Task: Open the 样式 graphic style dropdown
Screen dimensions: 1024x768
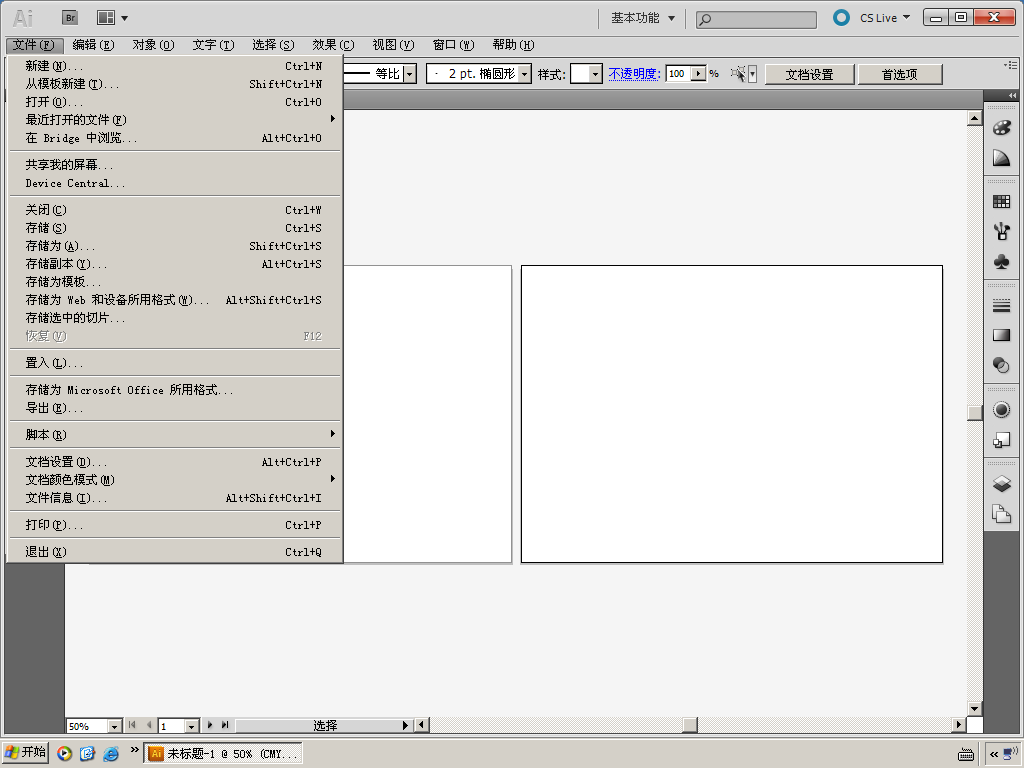Action: click(x=595, y=74)
